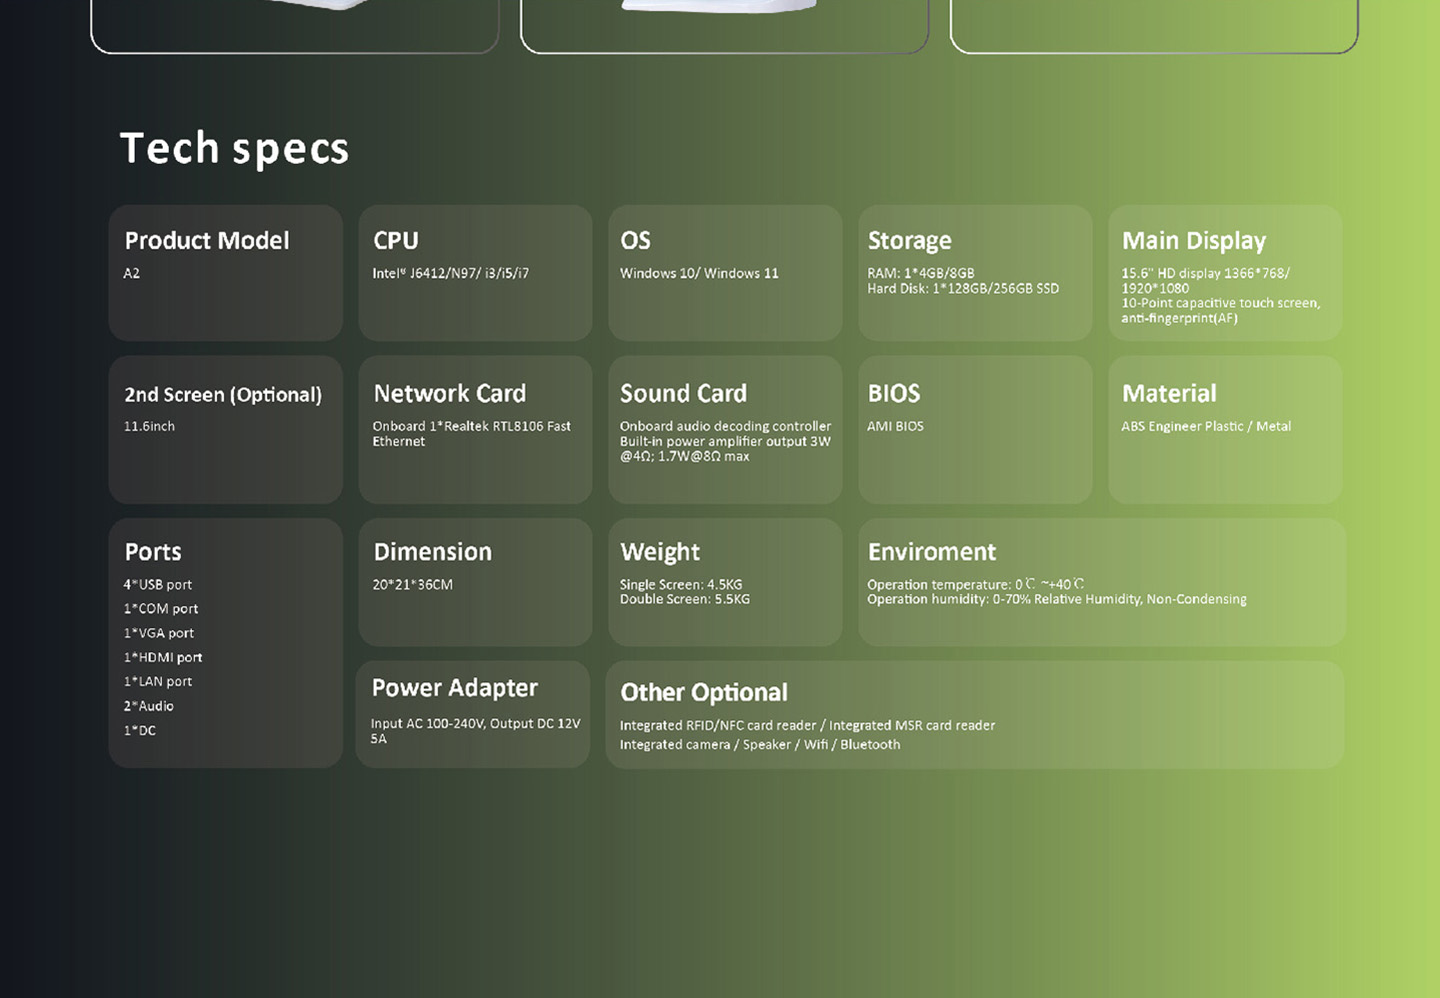Screen dimensions: 1440x998
Task: Select the Product Model card
Action: 225,273
